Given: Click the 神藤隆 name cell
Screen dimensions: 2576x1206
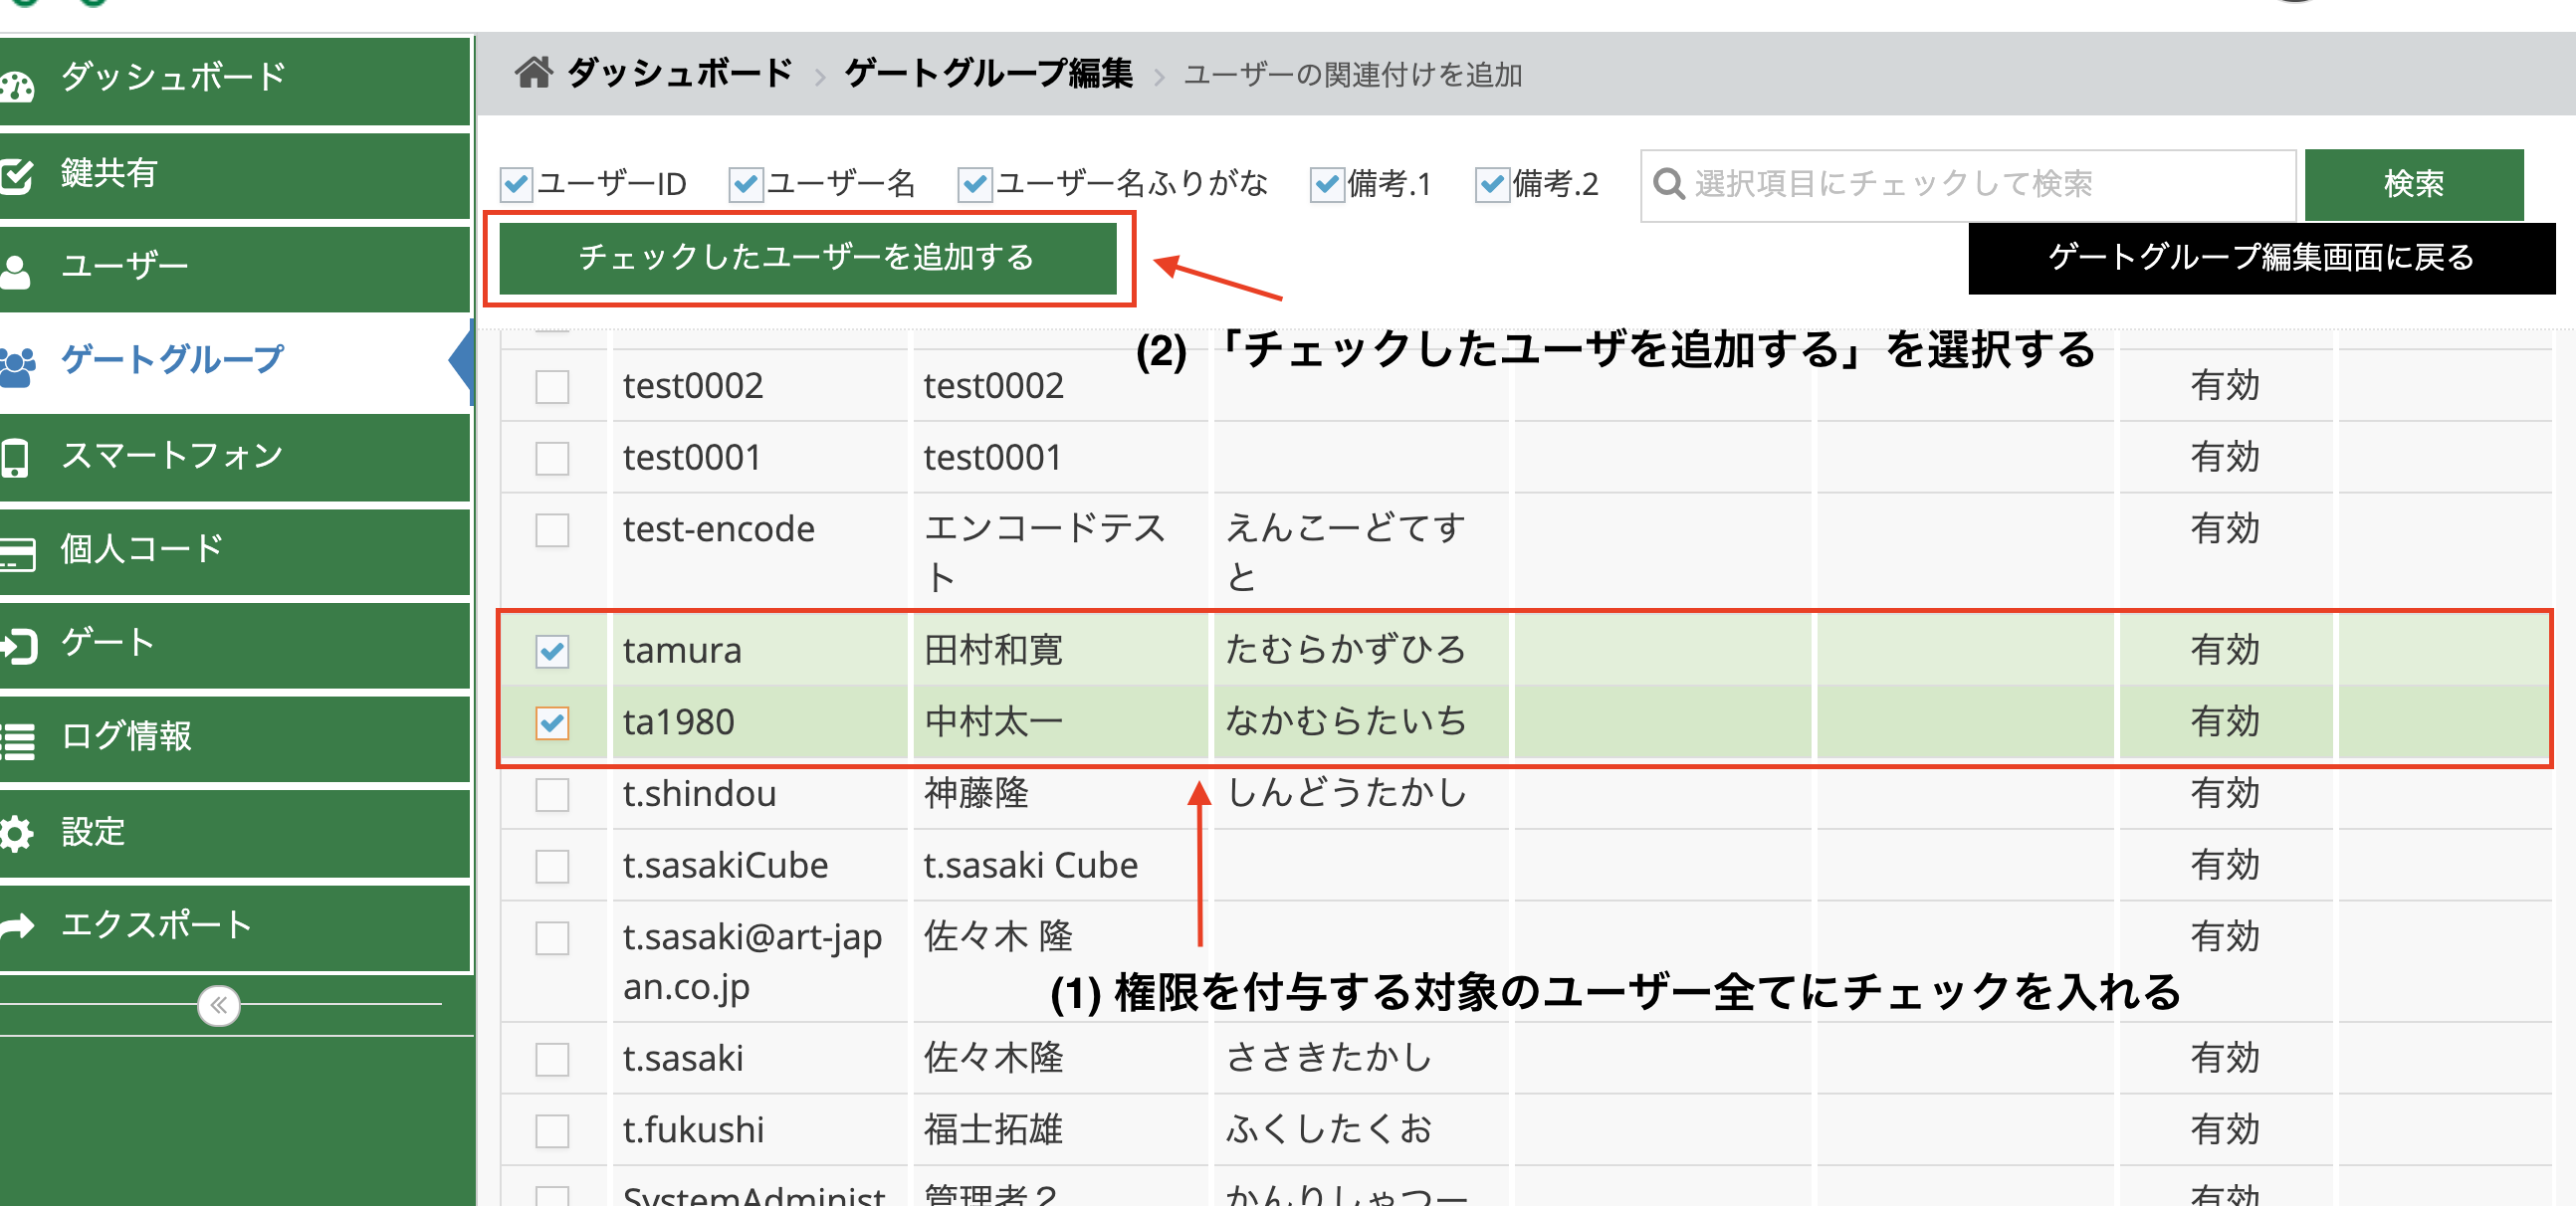Looking at the screenshot, I should click(x=1060, y=795).
